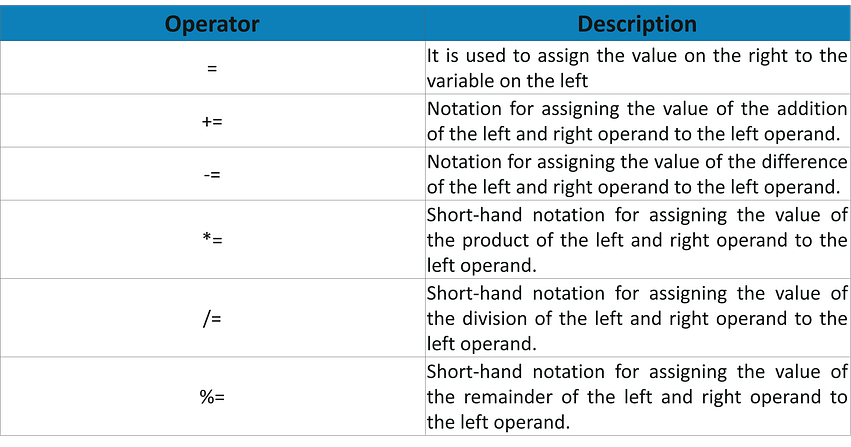Select the /= operator cell
The height and width of the screenshot is (447, 851).
[211, 319]
